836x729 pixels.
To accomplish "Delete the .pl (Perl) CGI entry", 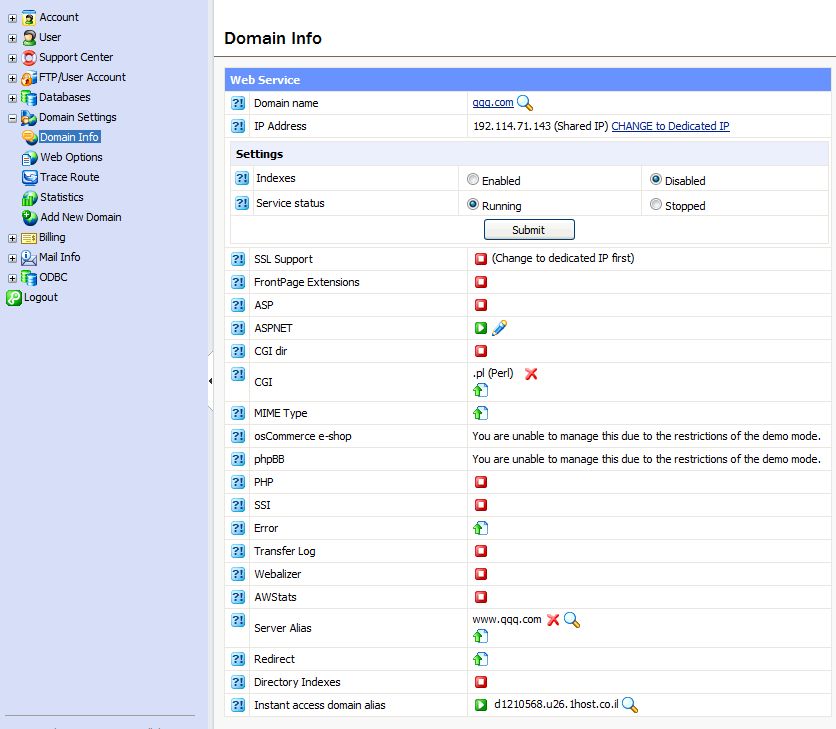I will pos(531,373).
